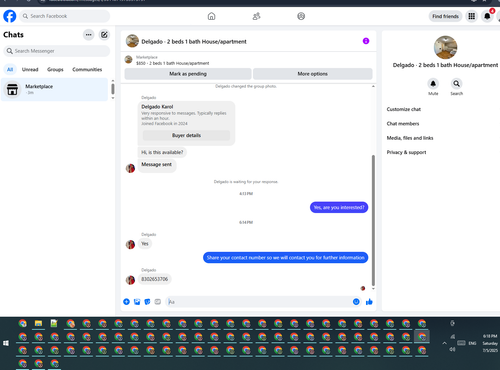
Task: Click the 'Share your contact number' message bubble
Action: click(x=286, y=258)
